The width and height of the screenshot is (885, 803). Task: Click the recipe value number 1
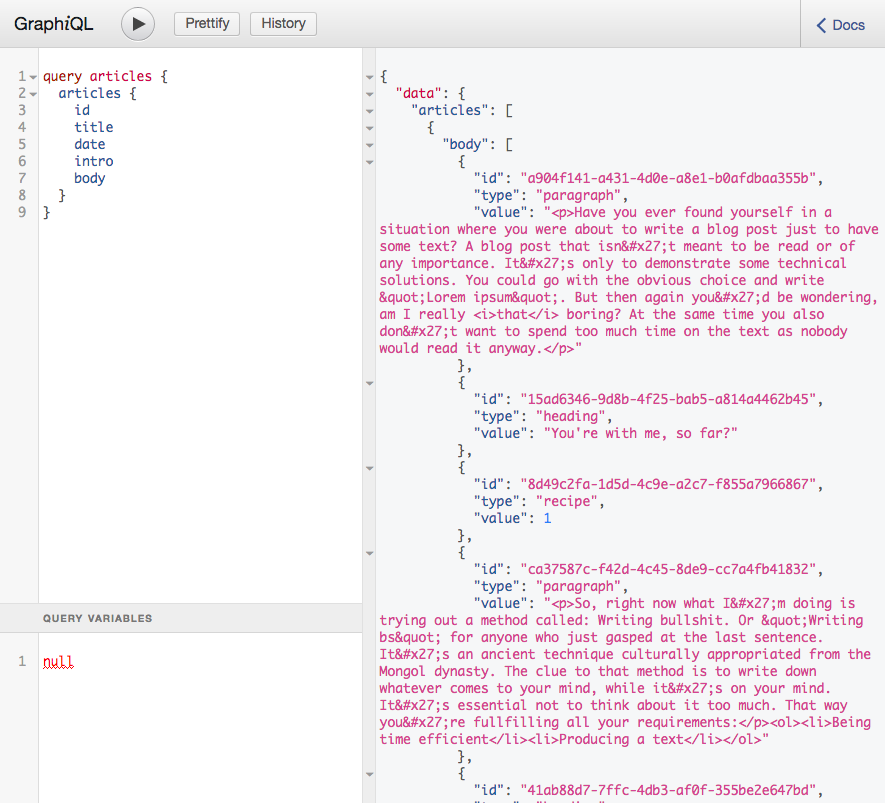pos(547,518)
